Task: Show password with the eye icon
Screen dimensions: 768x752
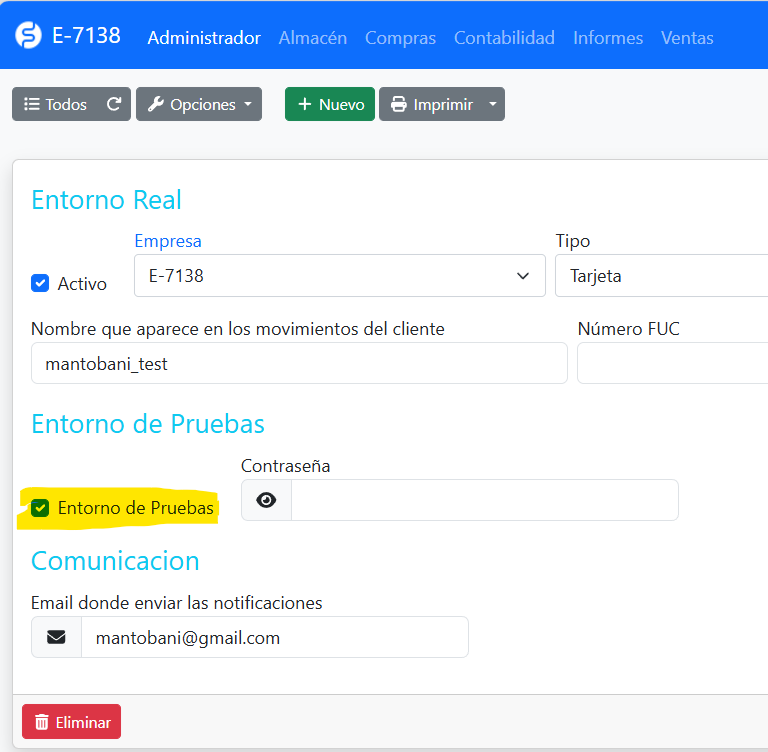Action: point(266,500)
